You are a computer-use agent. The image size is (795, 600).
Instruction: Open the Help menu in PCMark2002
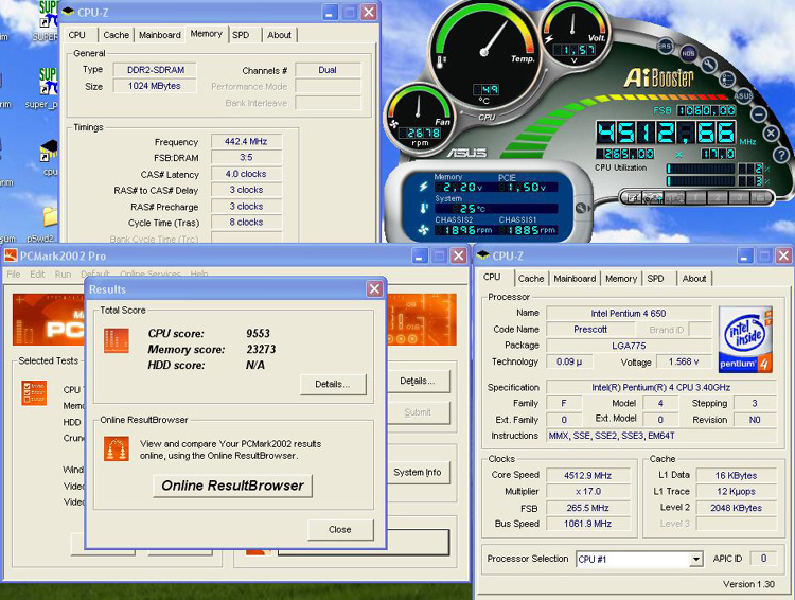click(199, 274)
